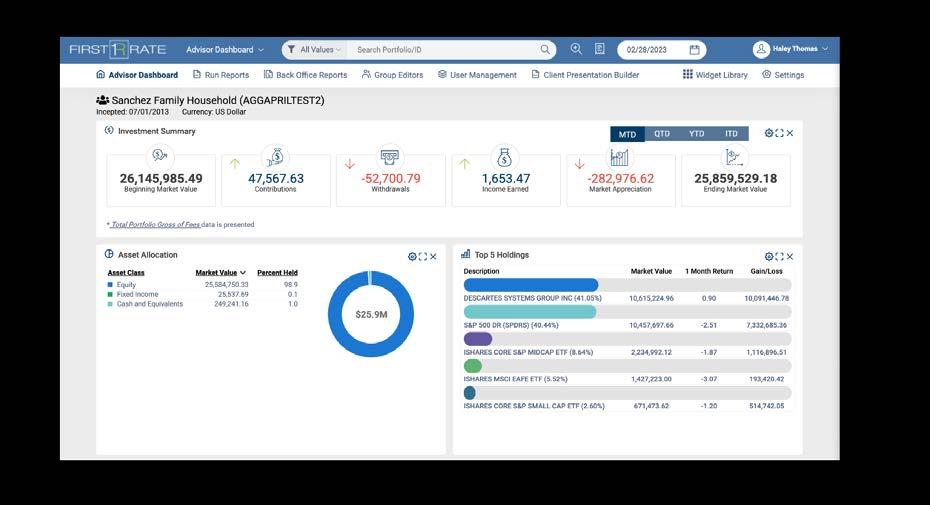The height and width of the screenshot is (505, 930).
Task: Click the Top 5 Holdings bar chart icon
Action: coord(466,254)
